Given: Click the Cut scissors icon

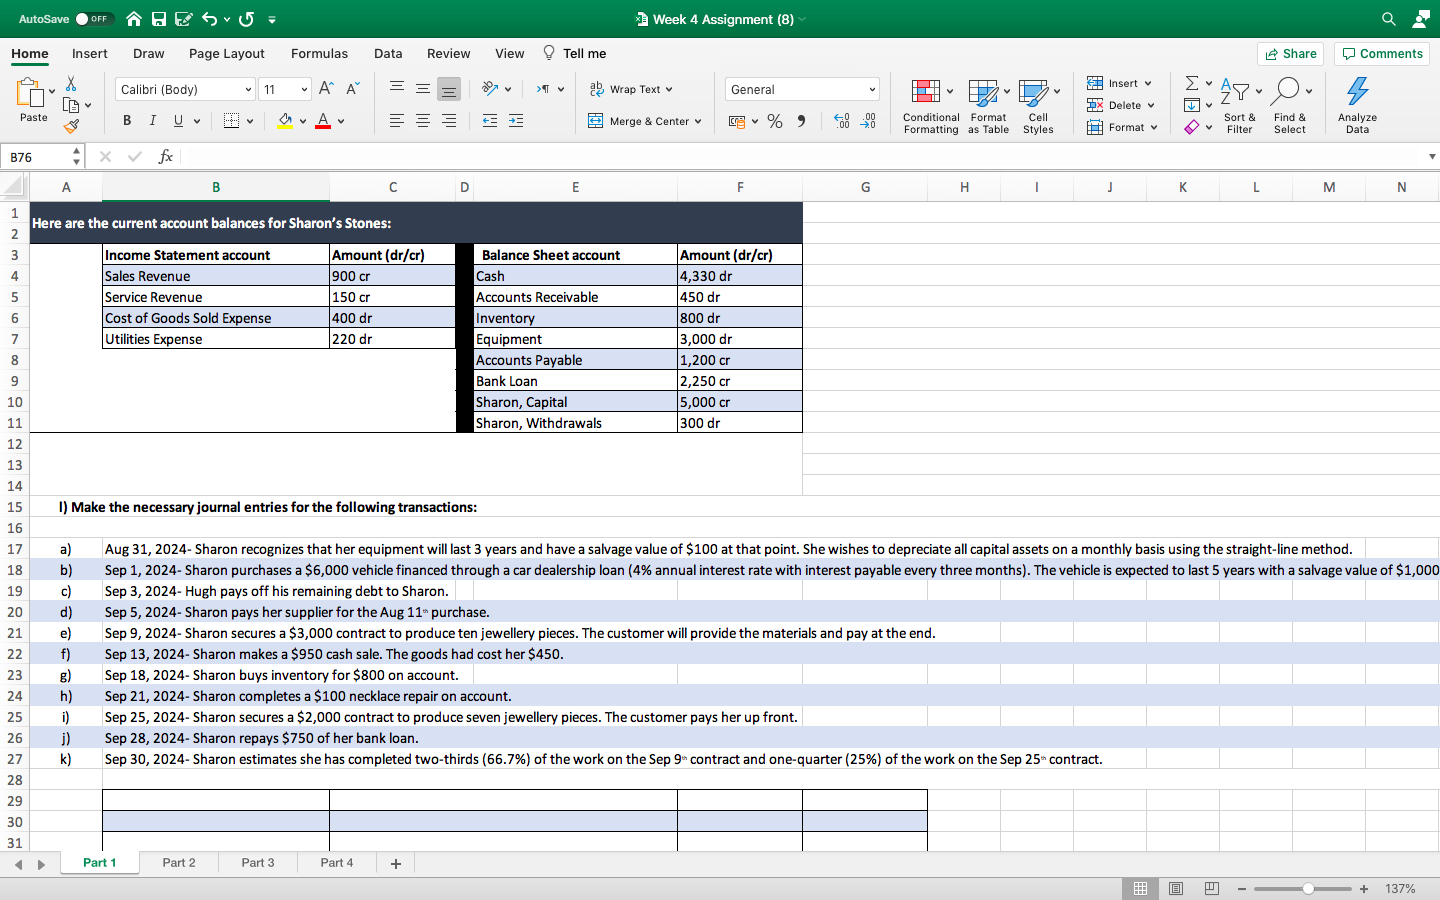Looking at the screenshot, I should (x=71, y=83).
